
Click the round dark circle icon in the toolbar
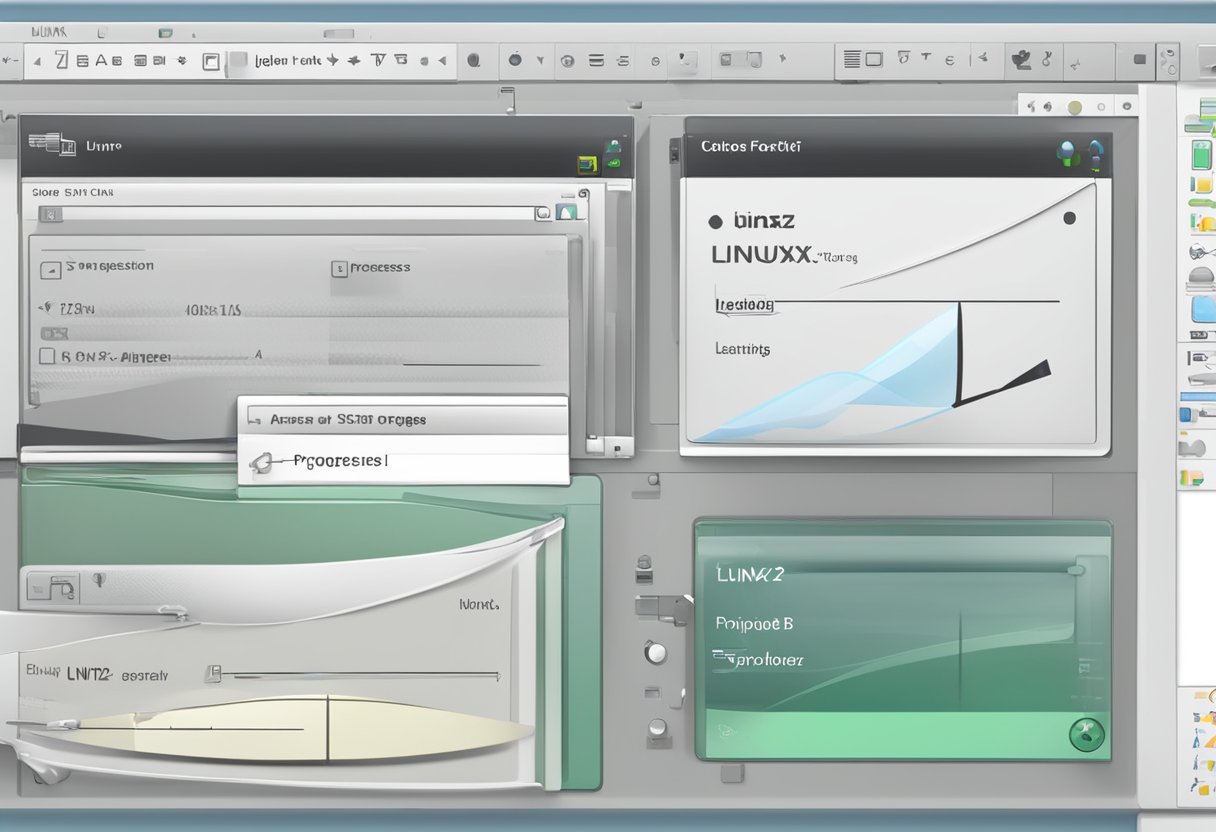pyautogui.click(x=515, y=60)
